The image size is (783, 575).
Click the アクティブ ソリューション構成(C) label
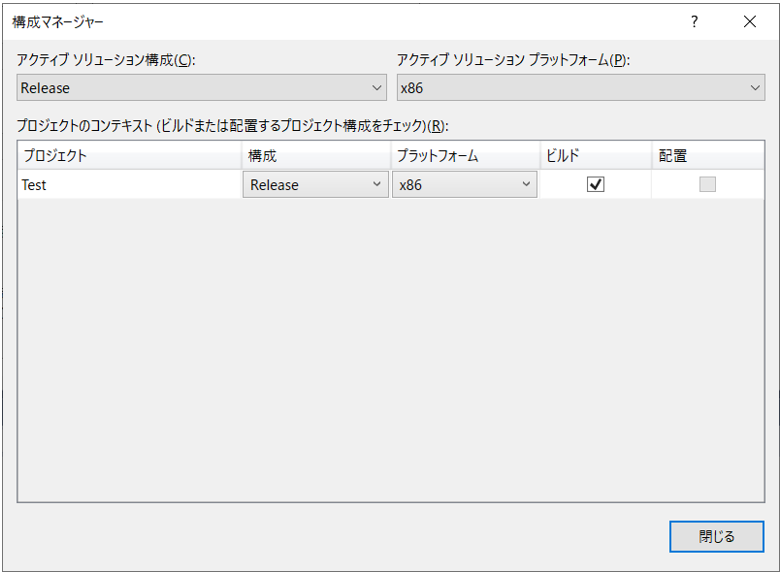106,60
